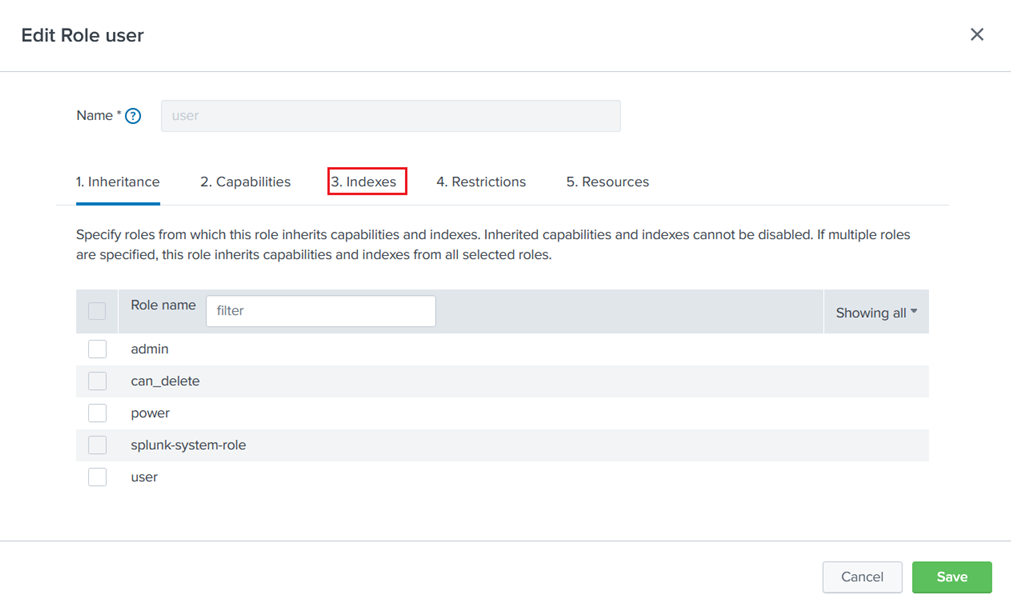Viewport: 1021px width, 602px height.
Task: Click the Save button
Action: (x=951, y=577)
